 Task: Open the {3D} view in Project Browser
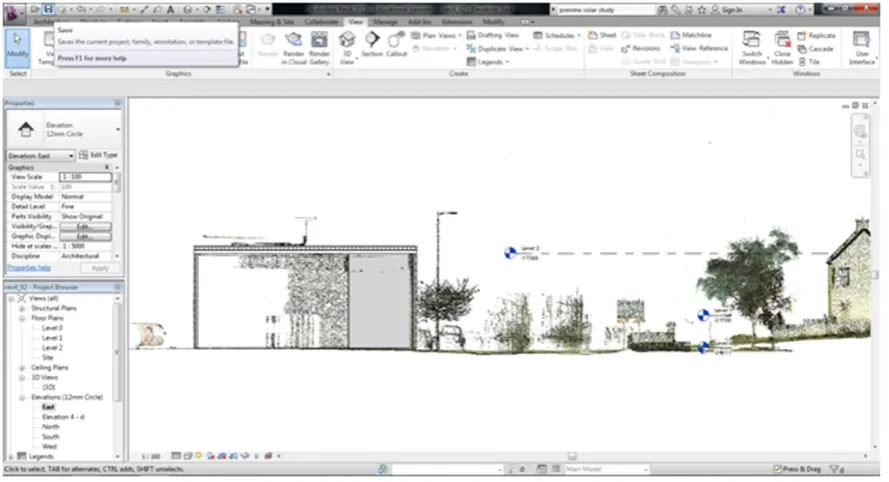[x=49, y=387]
